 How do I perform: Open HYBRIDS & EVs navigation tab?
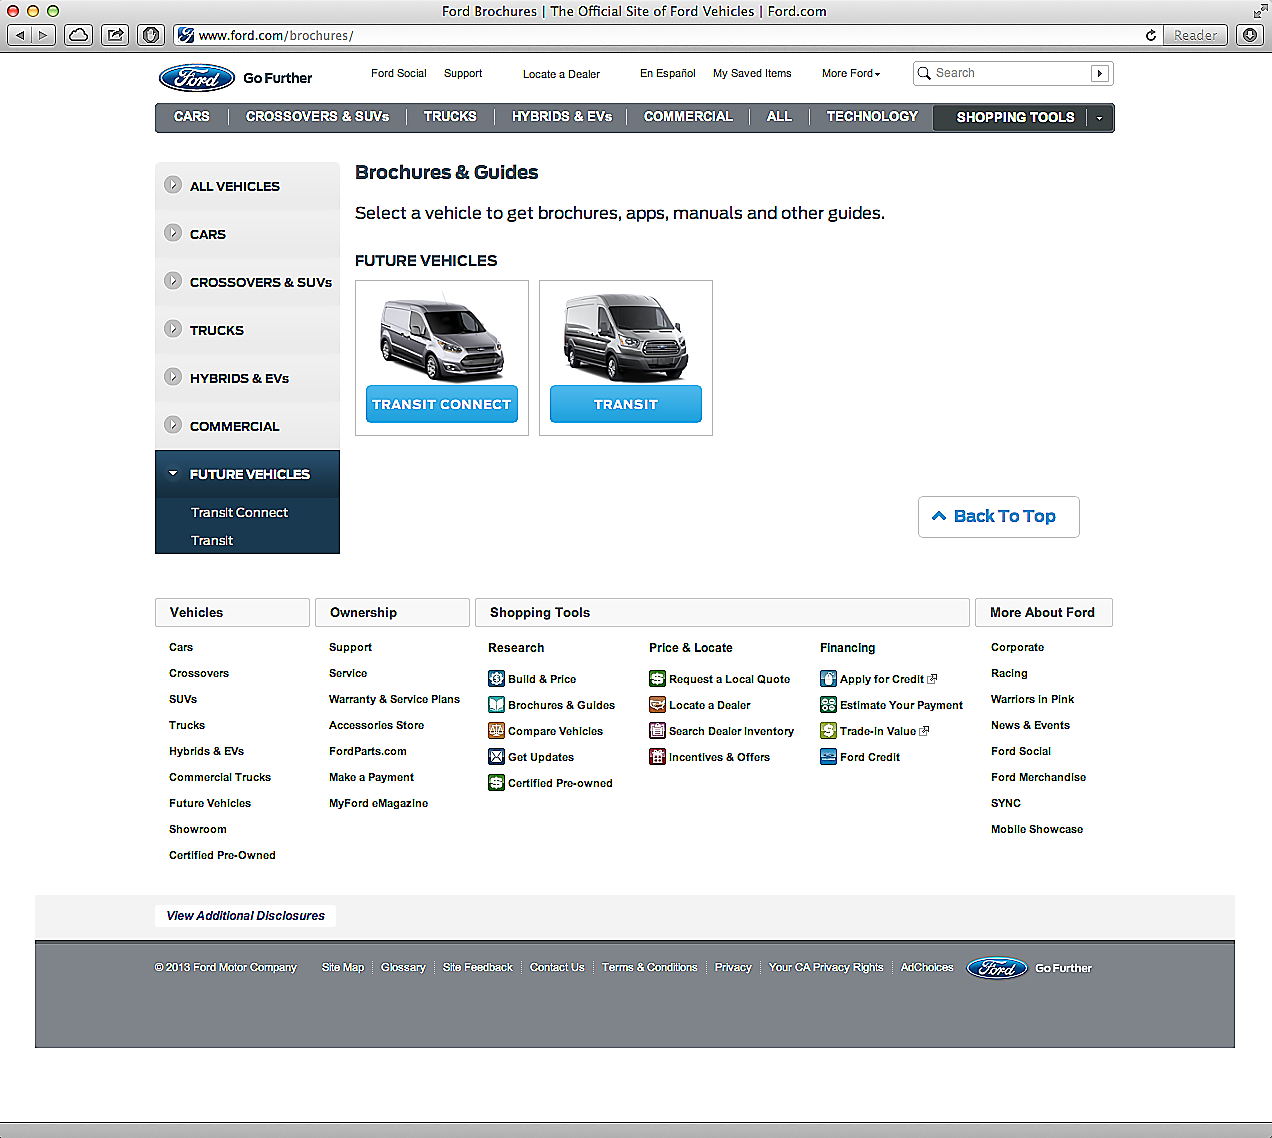(562, 117)
